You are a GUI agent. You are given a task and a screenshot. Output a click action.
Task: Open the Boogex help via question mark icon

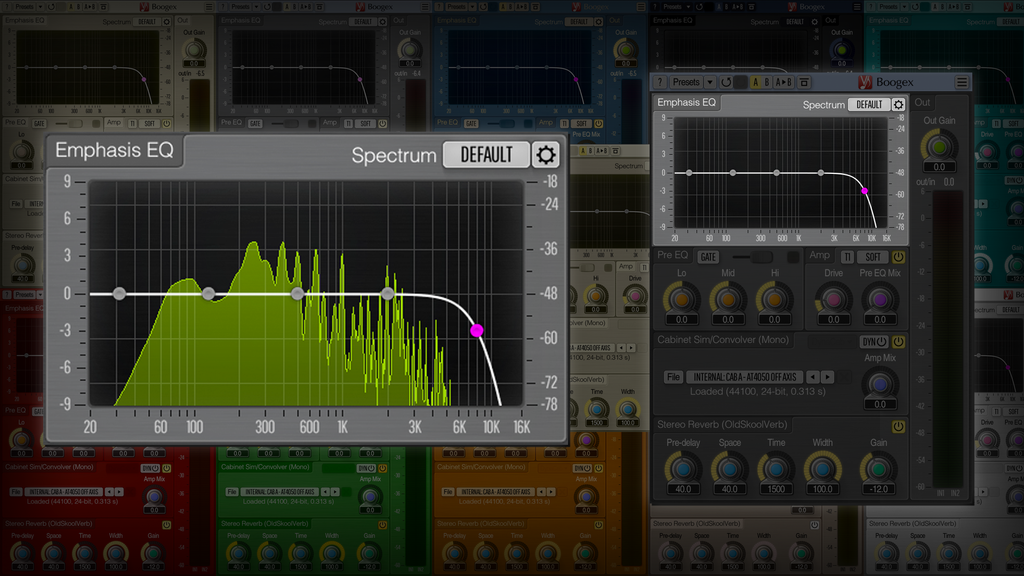[x=659, y=82]
